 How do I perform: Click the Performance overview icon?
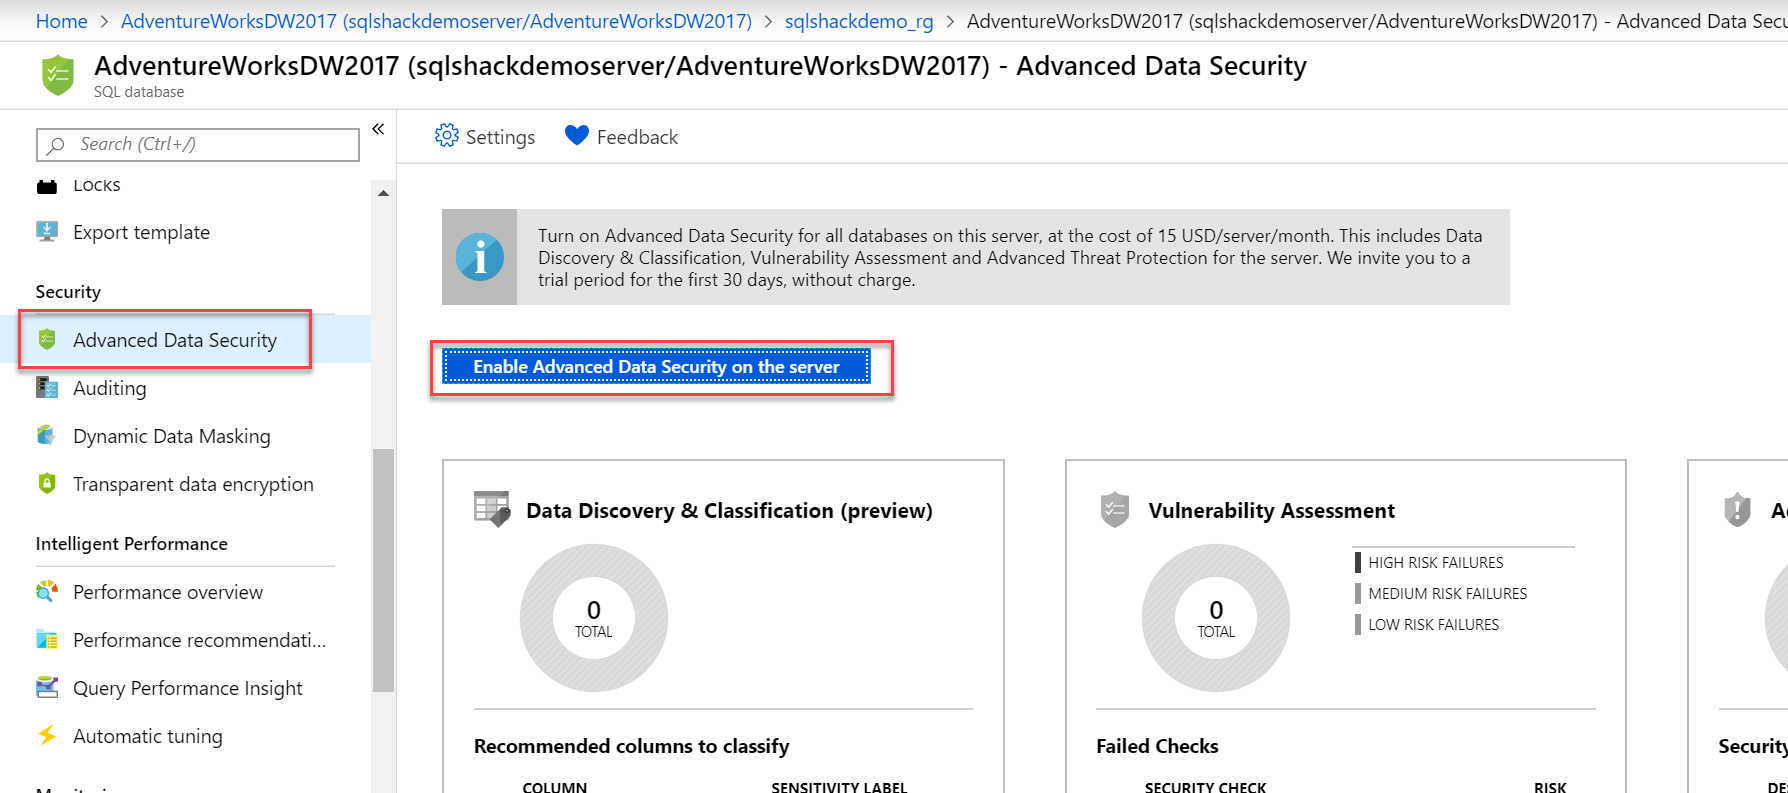click(x=47, y=592)
